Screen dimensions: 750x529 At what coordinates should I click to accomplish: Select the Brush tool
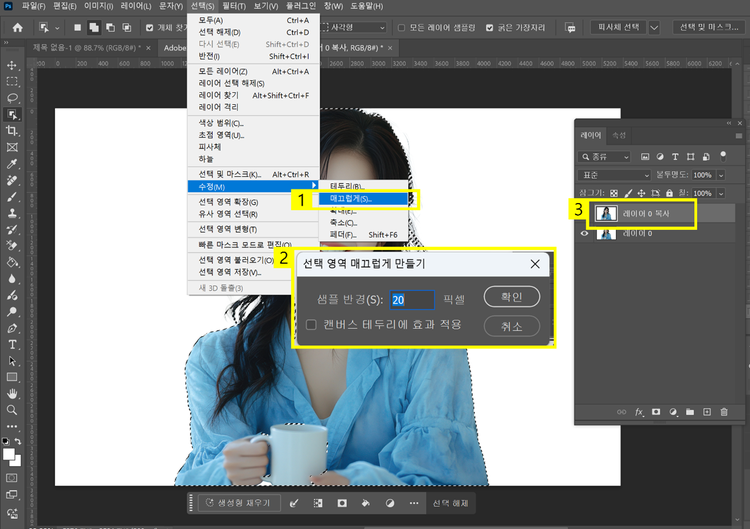point(12,197)
